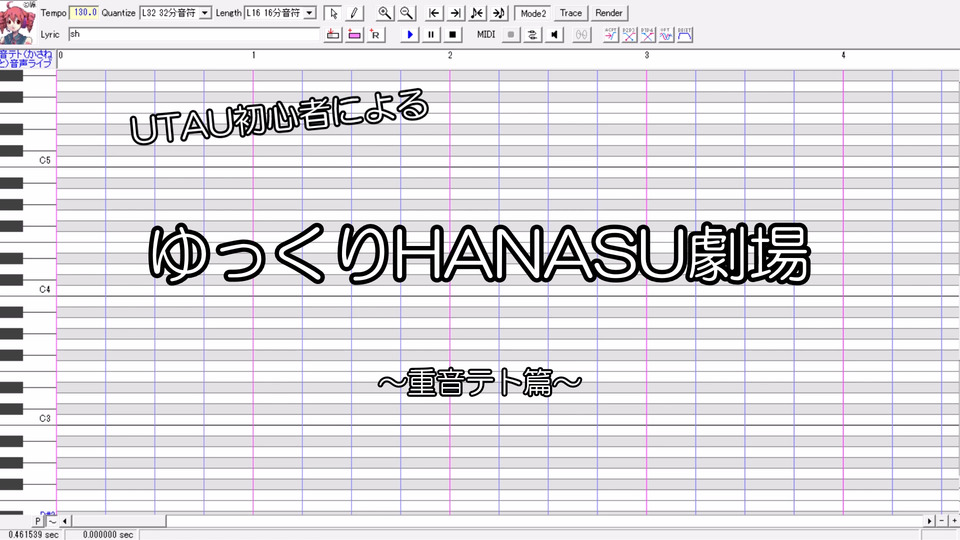Click the blue voicebank name link
The height and width of the screenshot is (540, 960).
(27, 59)
